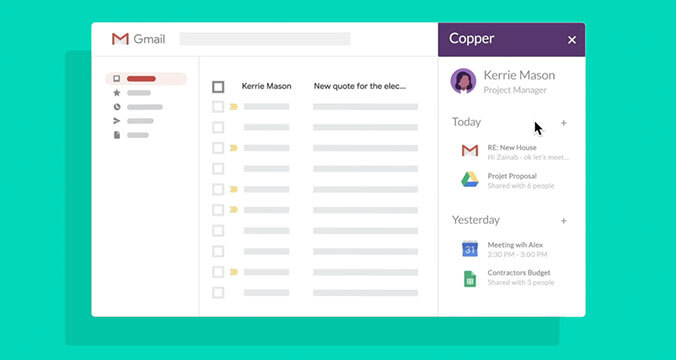This screenshot has width=676, height=360.
Task: Open the Inbox sidebar item
Action: (146, 78)
